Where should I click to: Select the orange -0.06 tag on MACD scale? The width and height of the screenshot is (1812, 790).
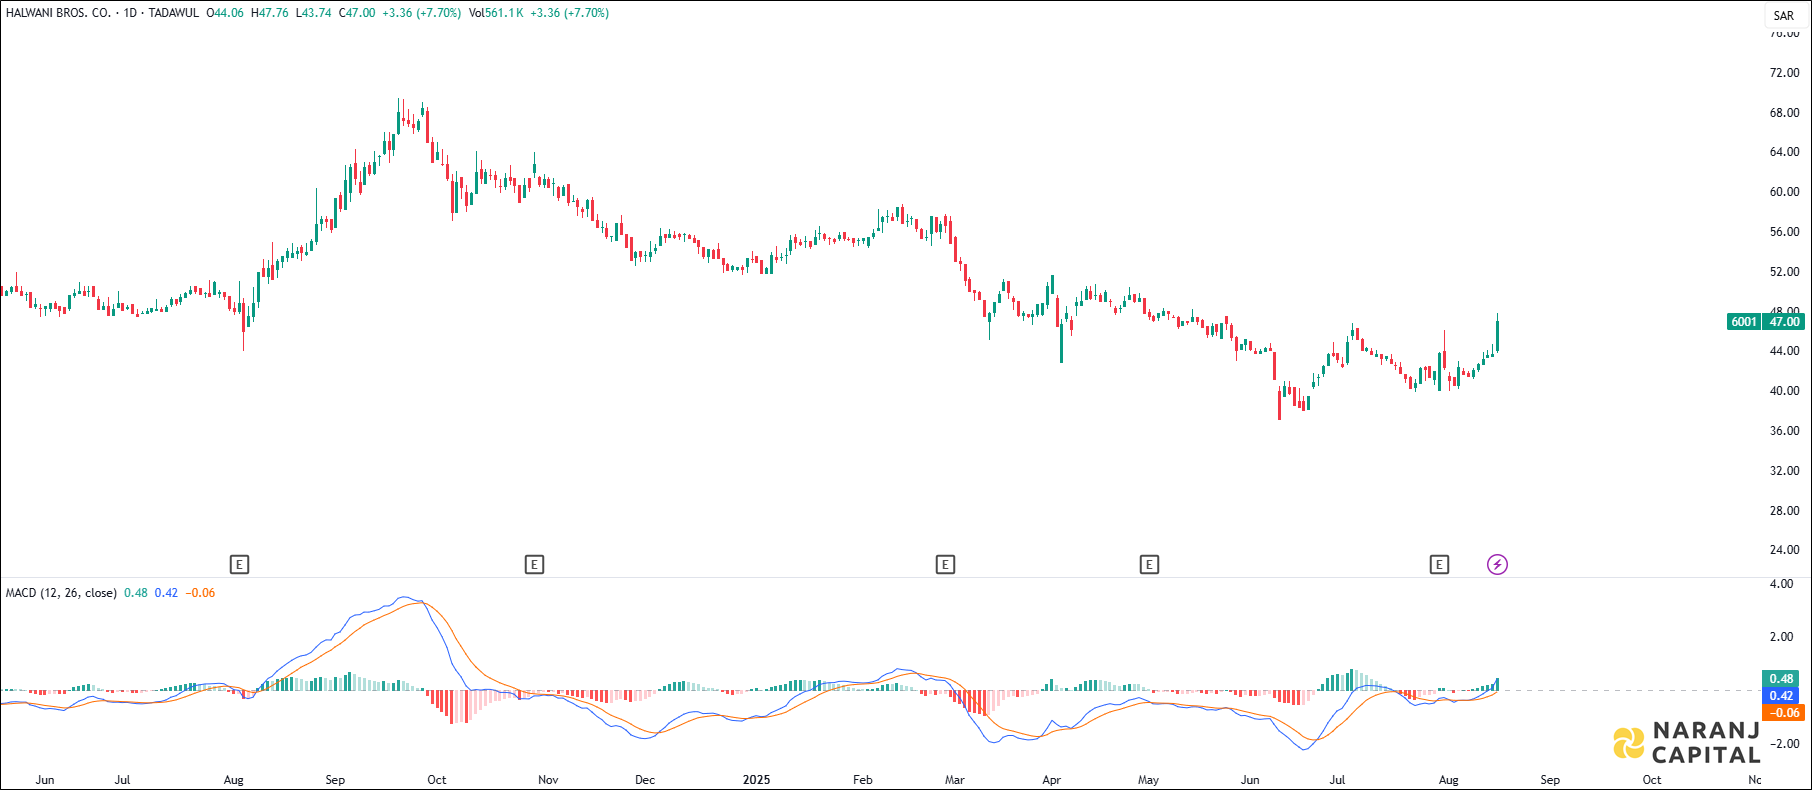(x=1783, y=713)
